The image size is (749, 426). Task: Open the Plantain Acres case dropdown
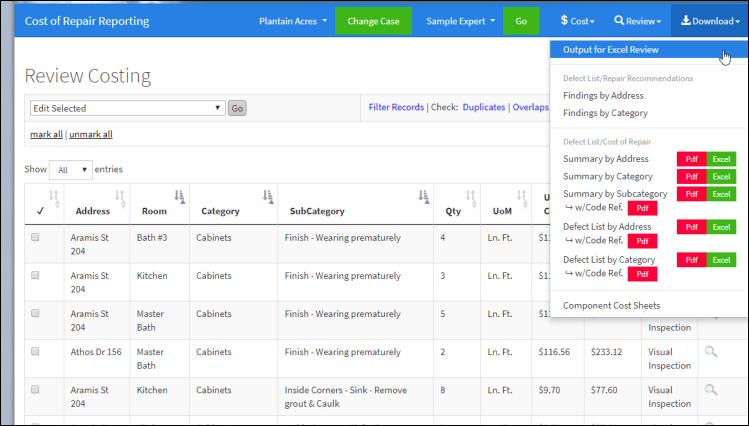point(292,20)
